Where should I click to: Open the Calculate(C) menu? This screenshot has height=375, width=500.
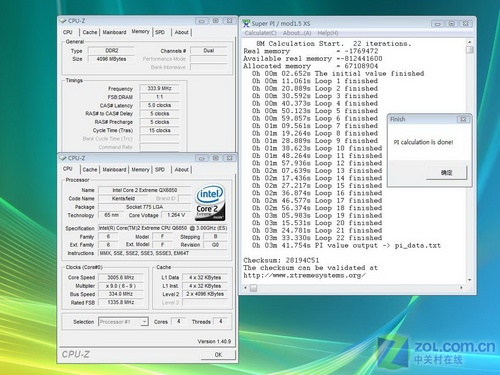click(x=261, y=33)
